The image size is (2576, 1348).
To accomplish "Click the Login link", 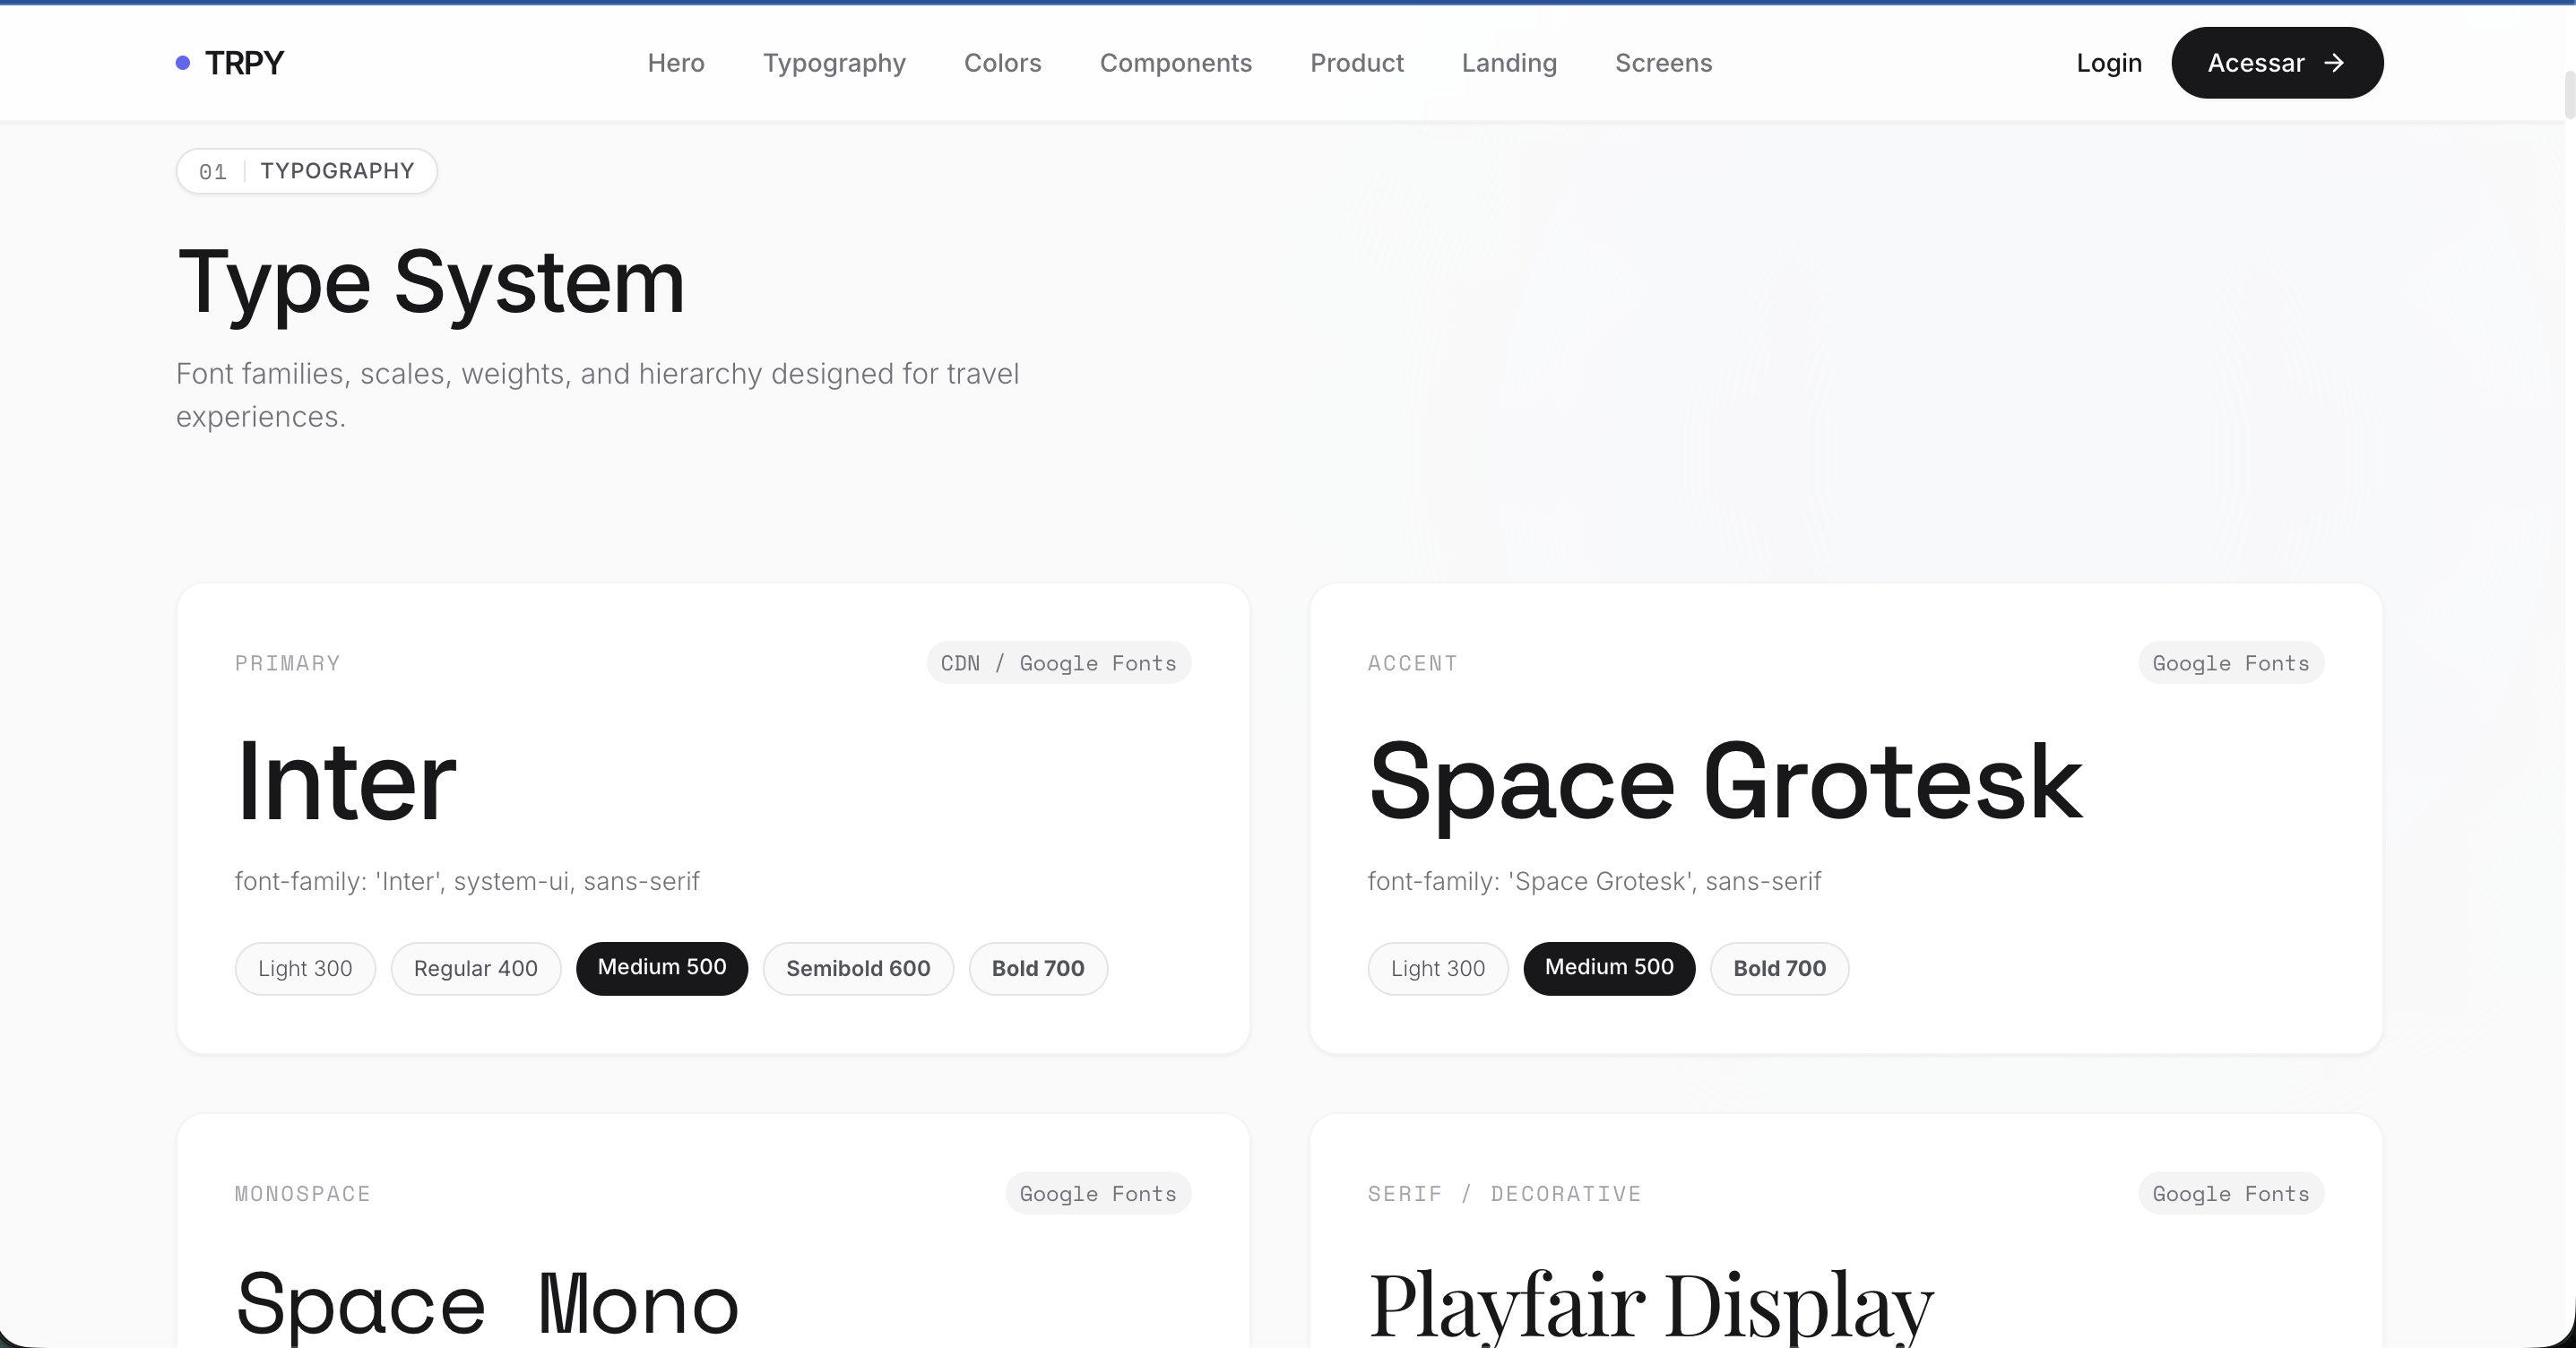I will 2109,63.
